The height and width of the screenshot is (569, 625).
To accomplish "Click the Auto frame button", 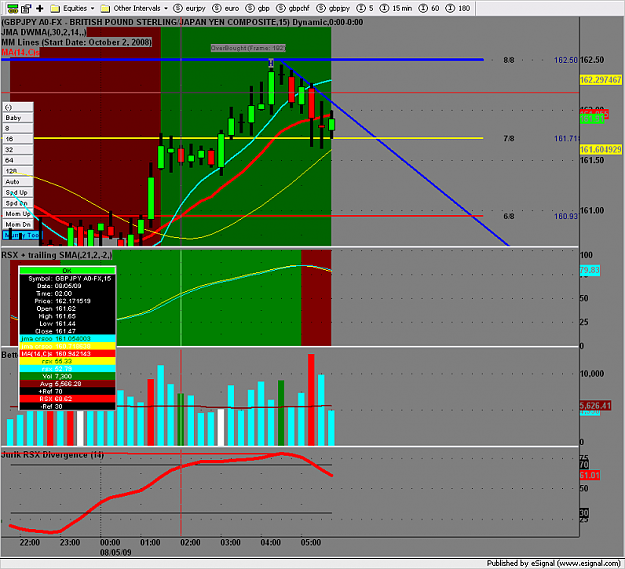I will point(18,182).
